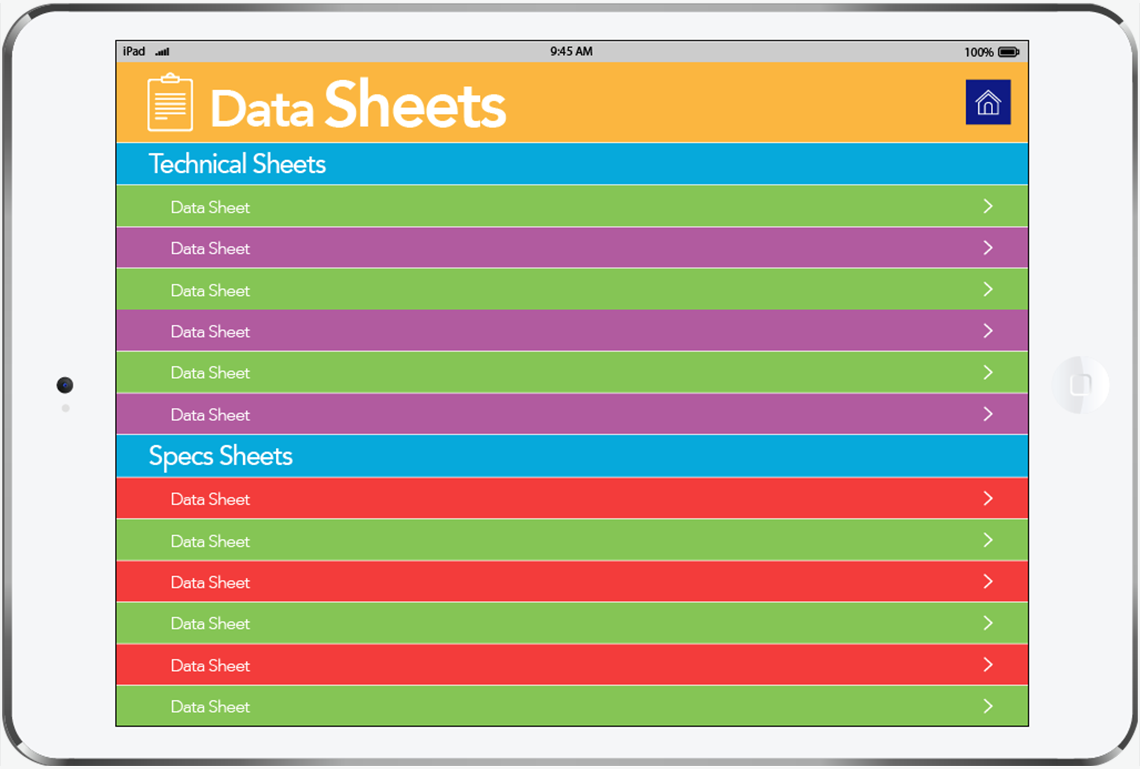Open the chevron of the second Technical Sheets row
The height and width of the screenshot is (769, 1140).
point(988,248)
